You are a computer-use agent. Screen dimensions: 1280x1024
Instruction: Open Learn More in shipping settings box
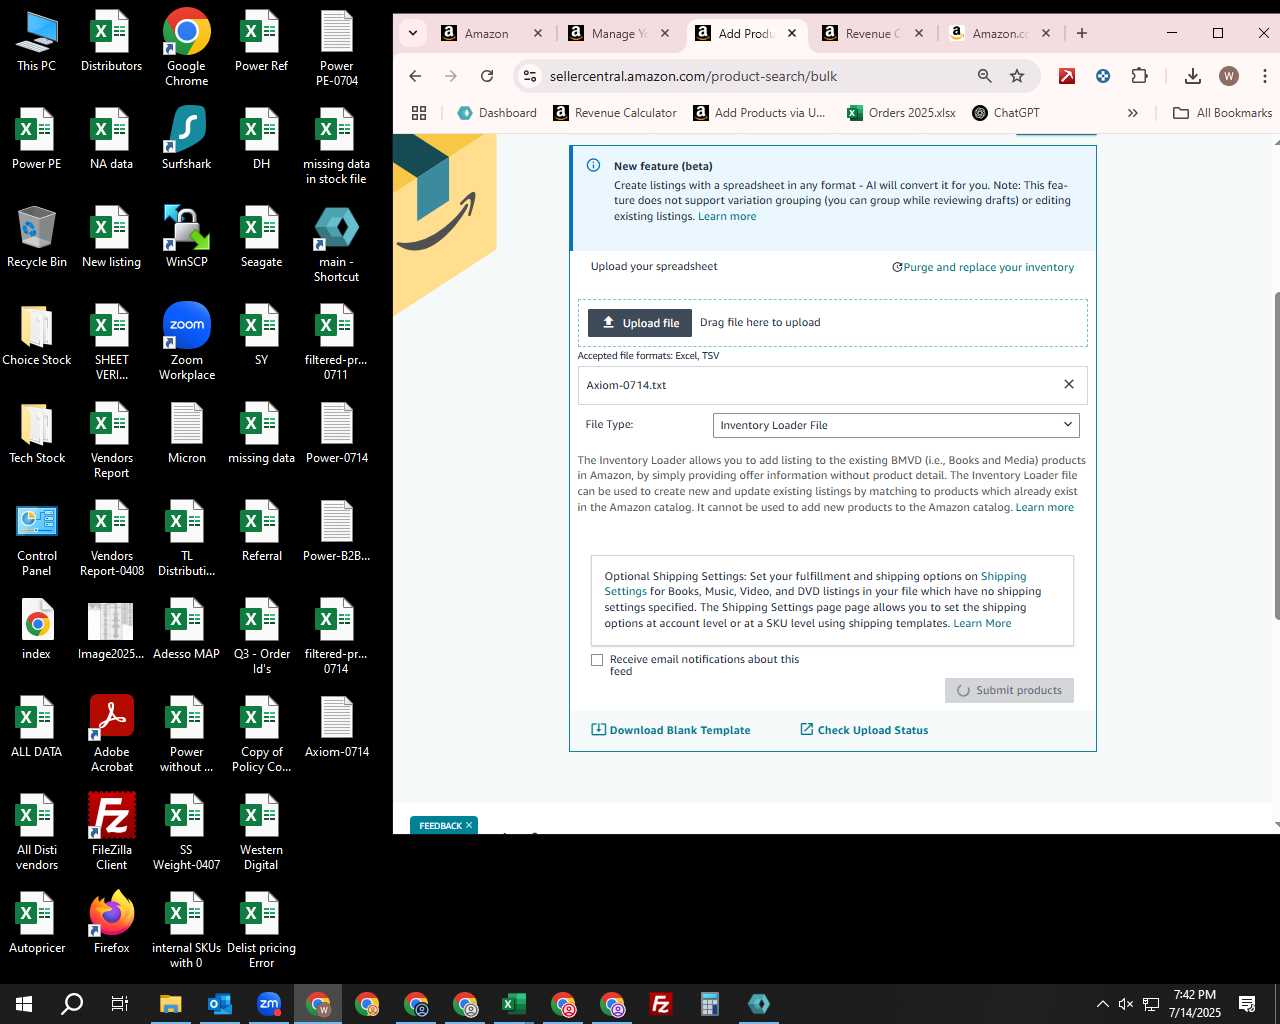click(x=982, y=623)
